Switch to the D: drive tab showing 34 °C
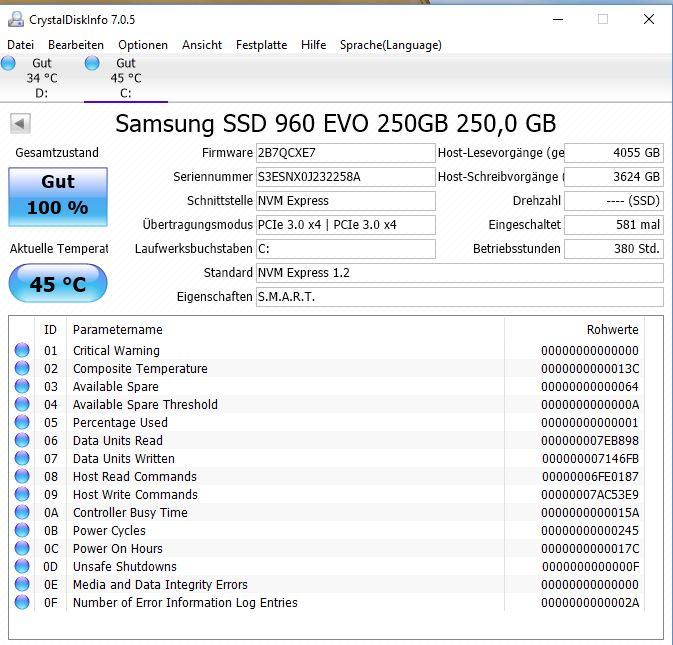 coord(42,78)
